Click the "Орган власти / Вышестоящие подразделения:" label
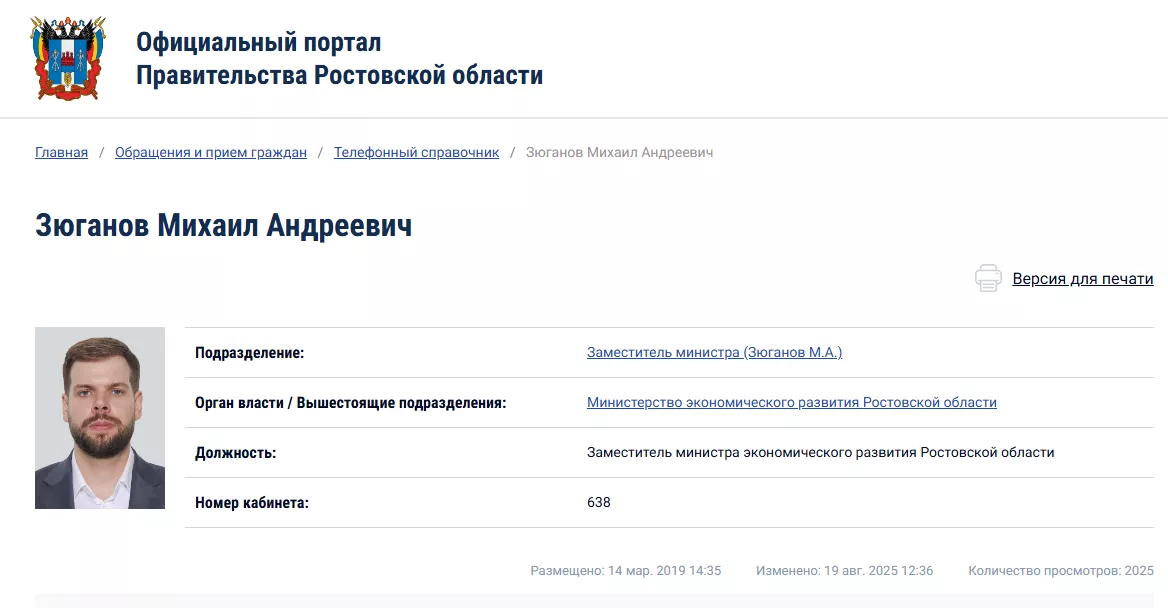Viewport: 1168px width, 608px height. point(350,403)
